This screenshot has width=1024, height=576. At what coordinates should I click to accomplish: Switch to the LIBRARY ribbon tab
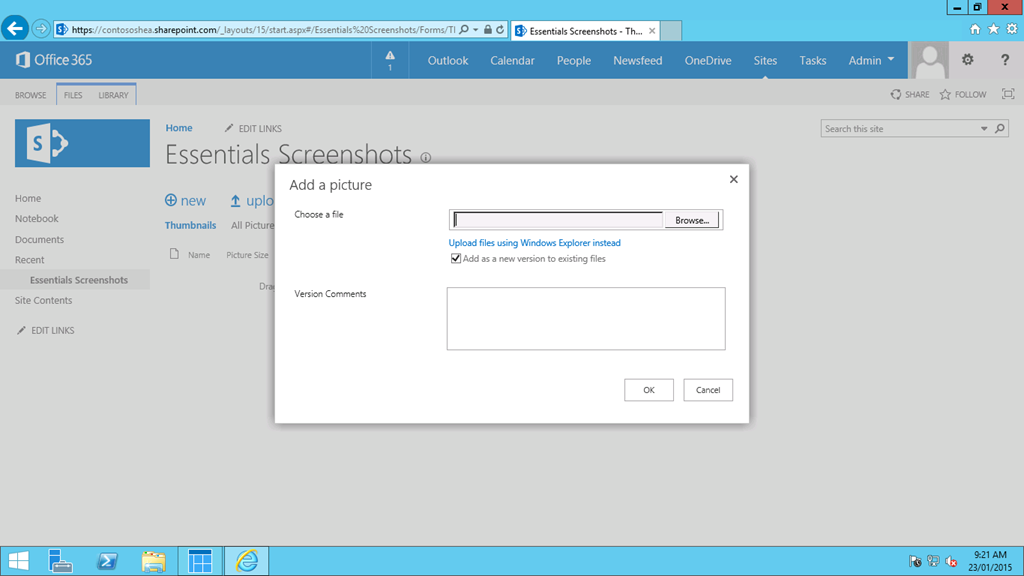pyautogui.click(x=113, y=95)
